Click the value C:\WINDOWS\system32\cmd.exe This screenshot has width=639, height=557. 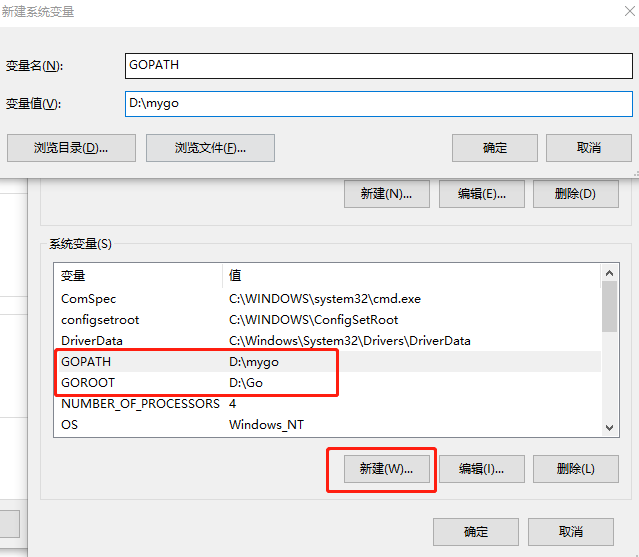pyautogui.click(x=325, y=299)
